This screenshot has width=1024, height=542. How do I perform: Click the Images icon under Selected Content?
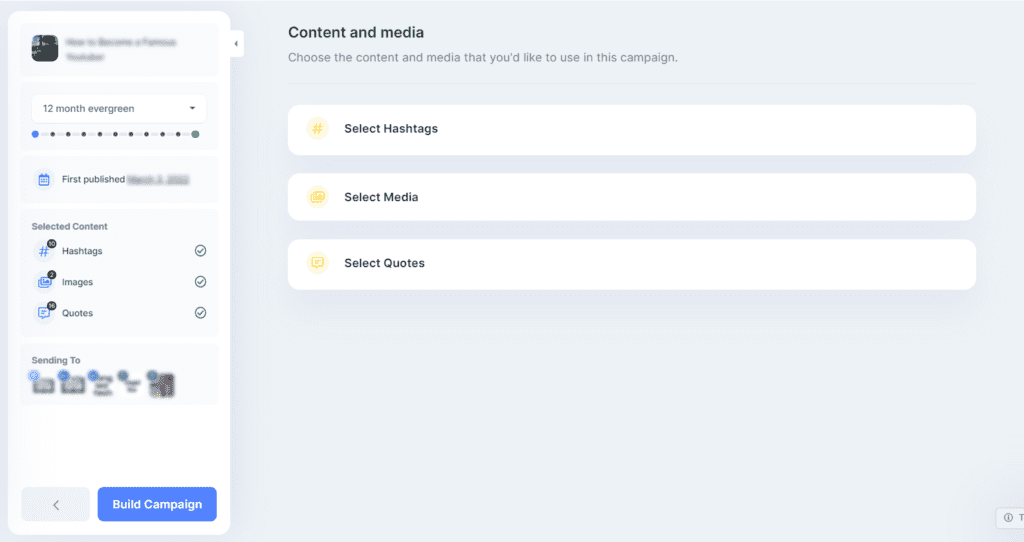44,282
